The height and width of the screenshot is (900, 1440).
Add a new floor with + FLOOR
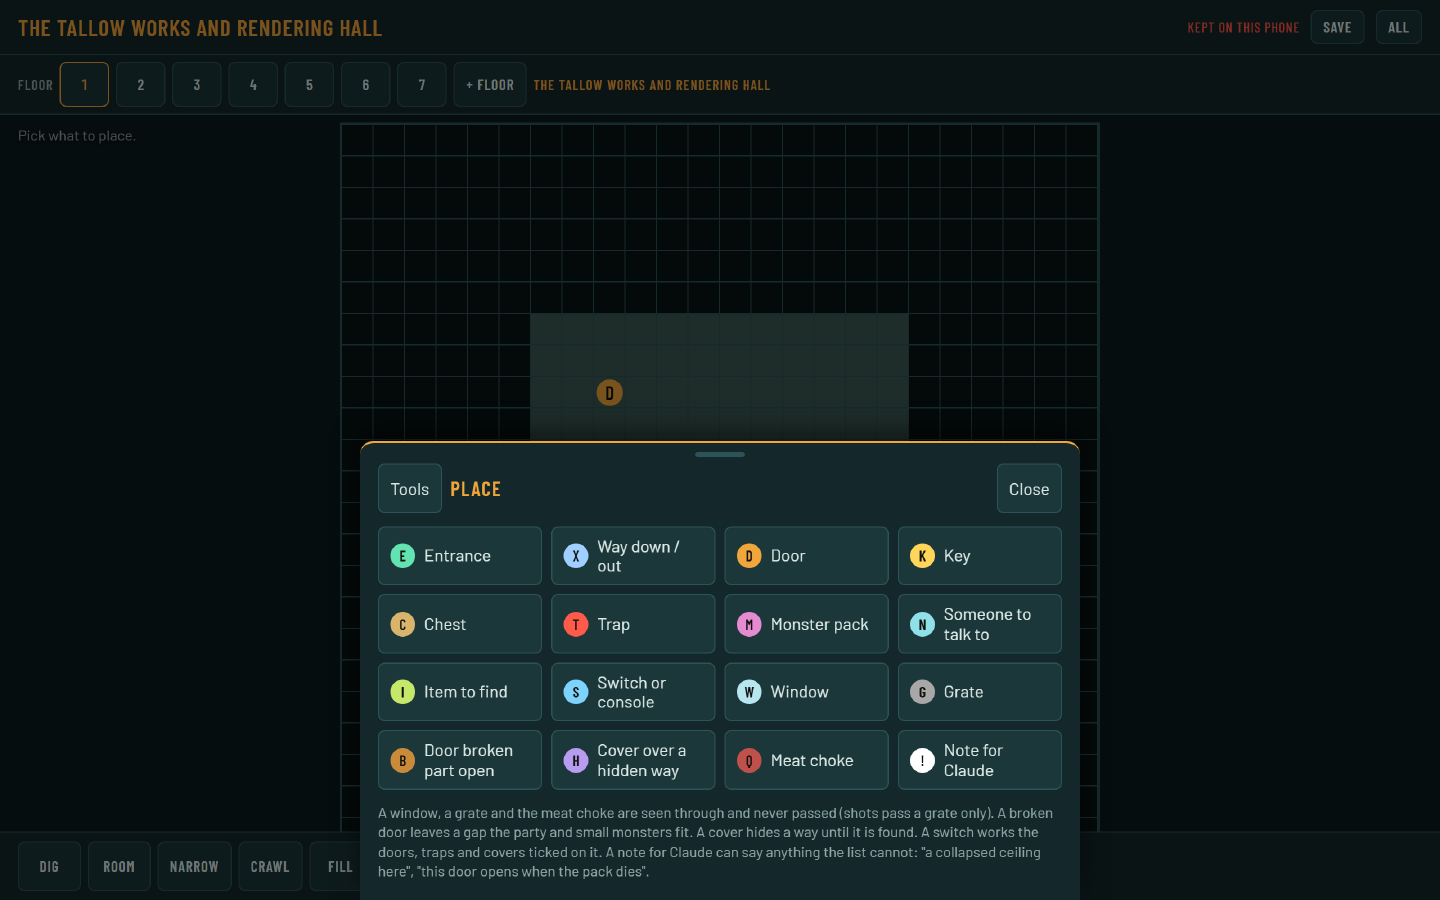(x=490, y=85)
